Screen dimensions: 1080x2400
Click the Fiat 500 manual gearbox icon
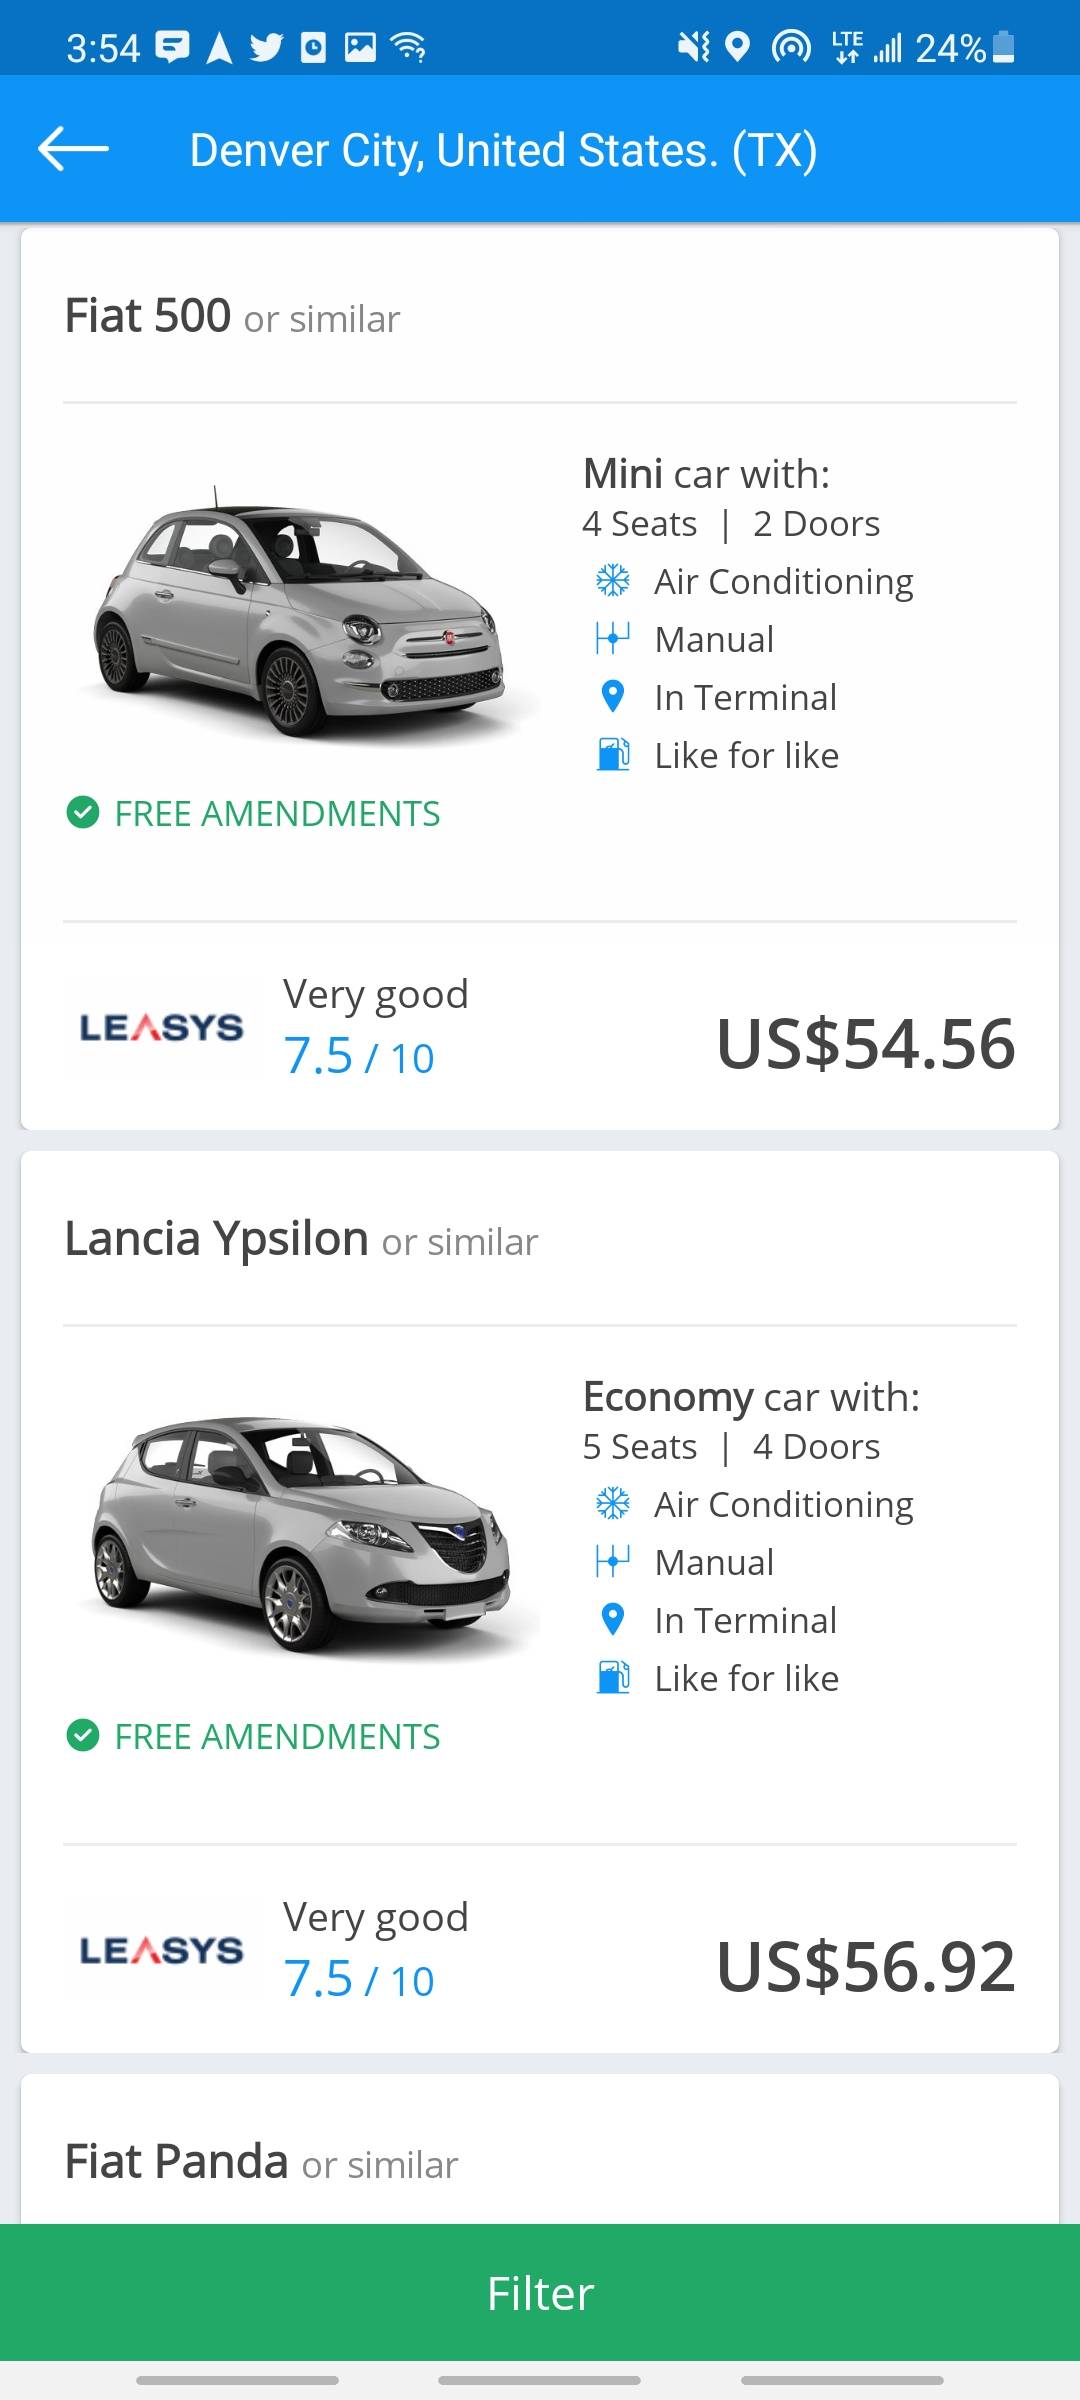click(612, 639)
